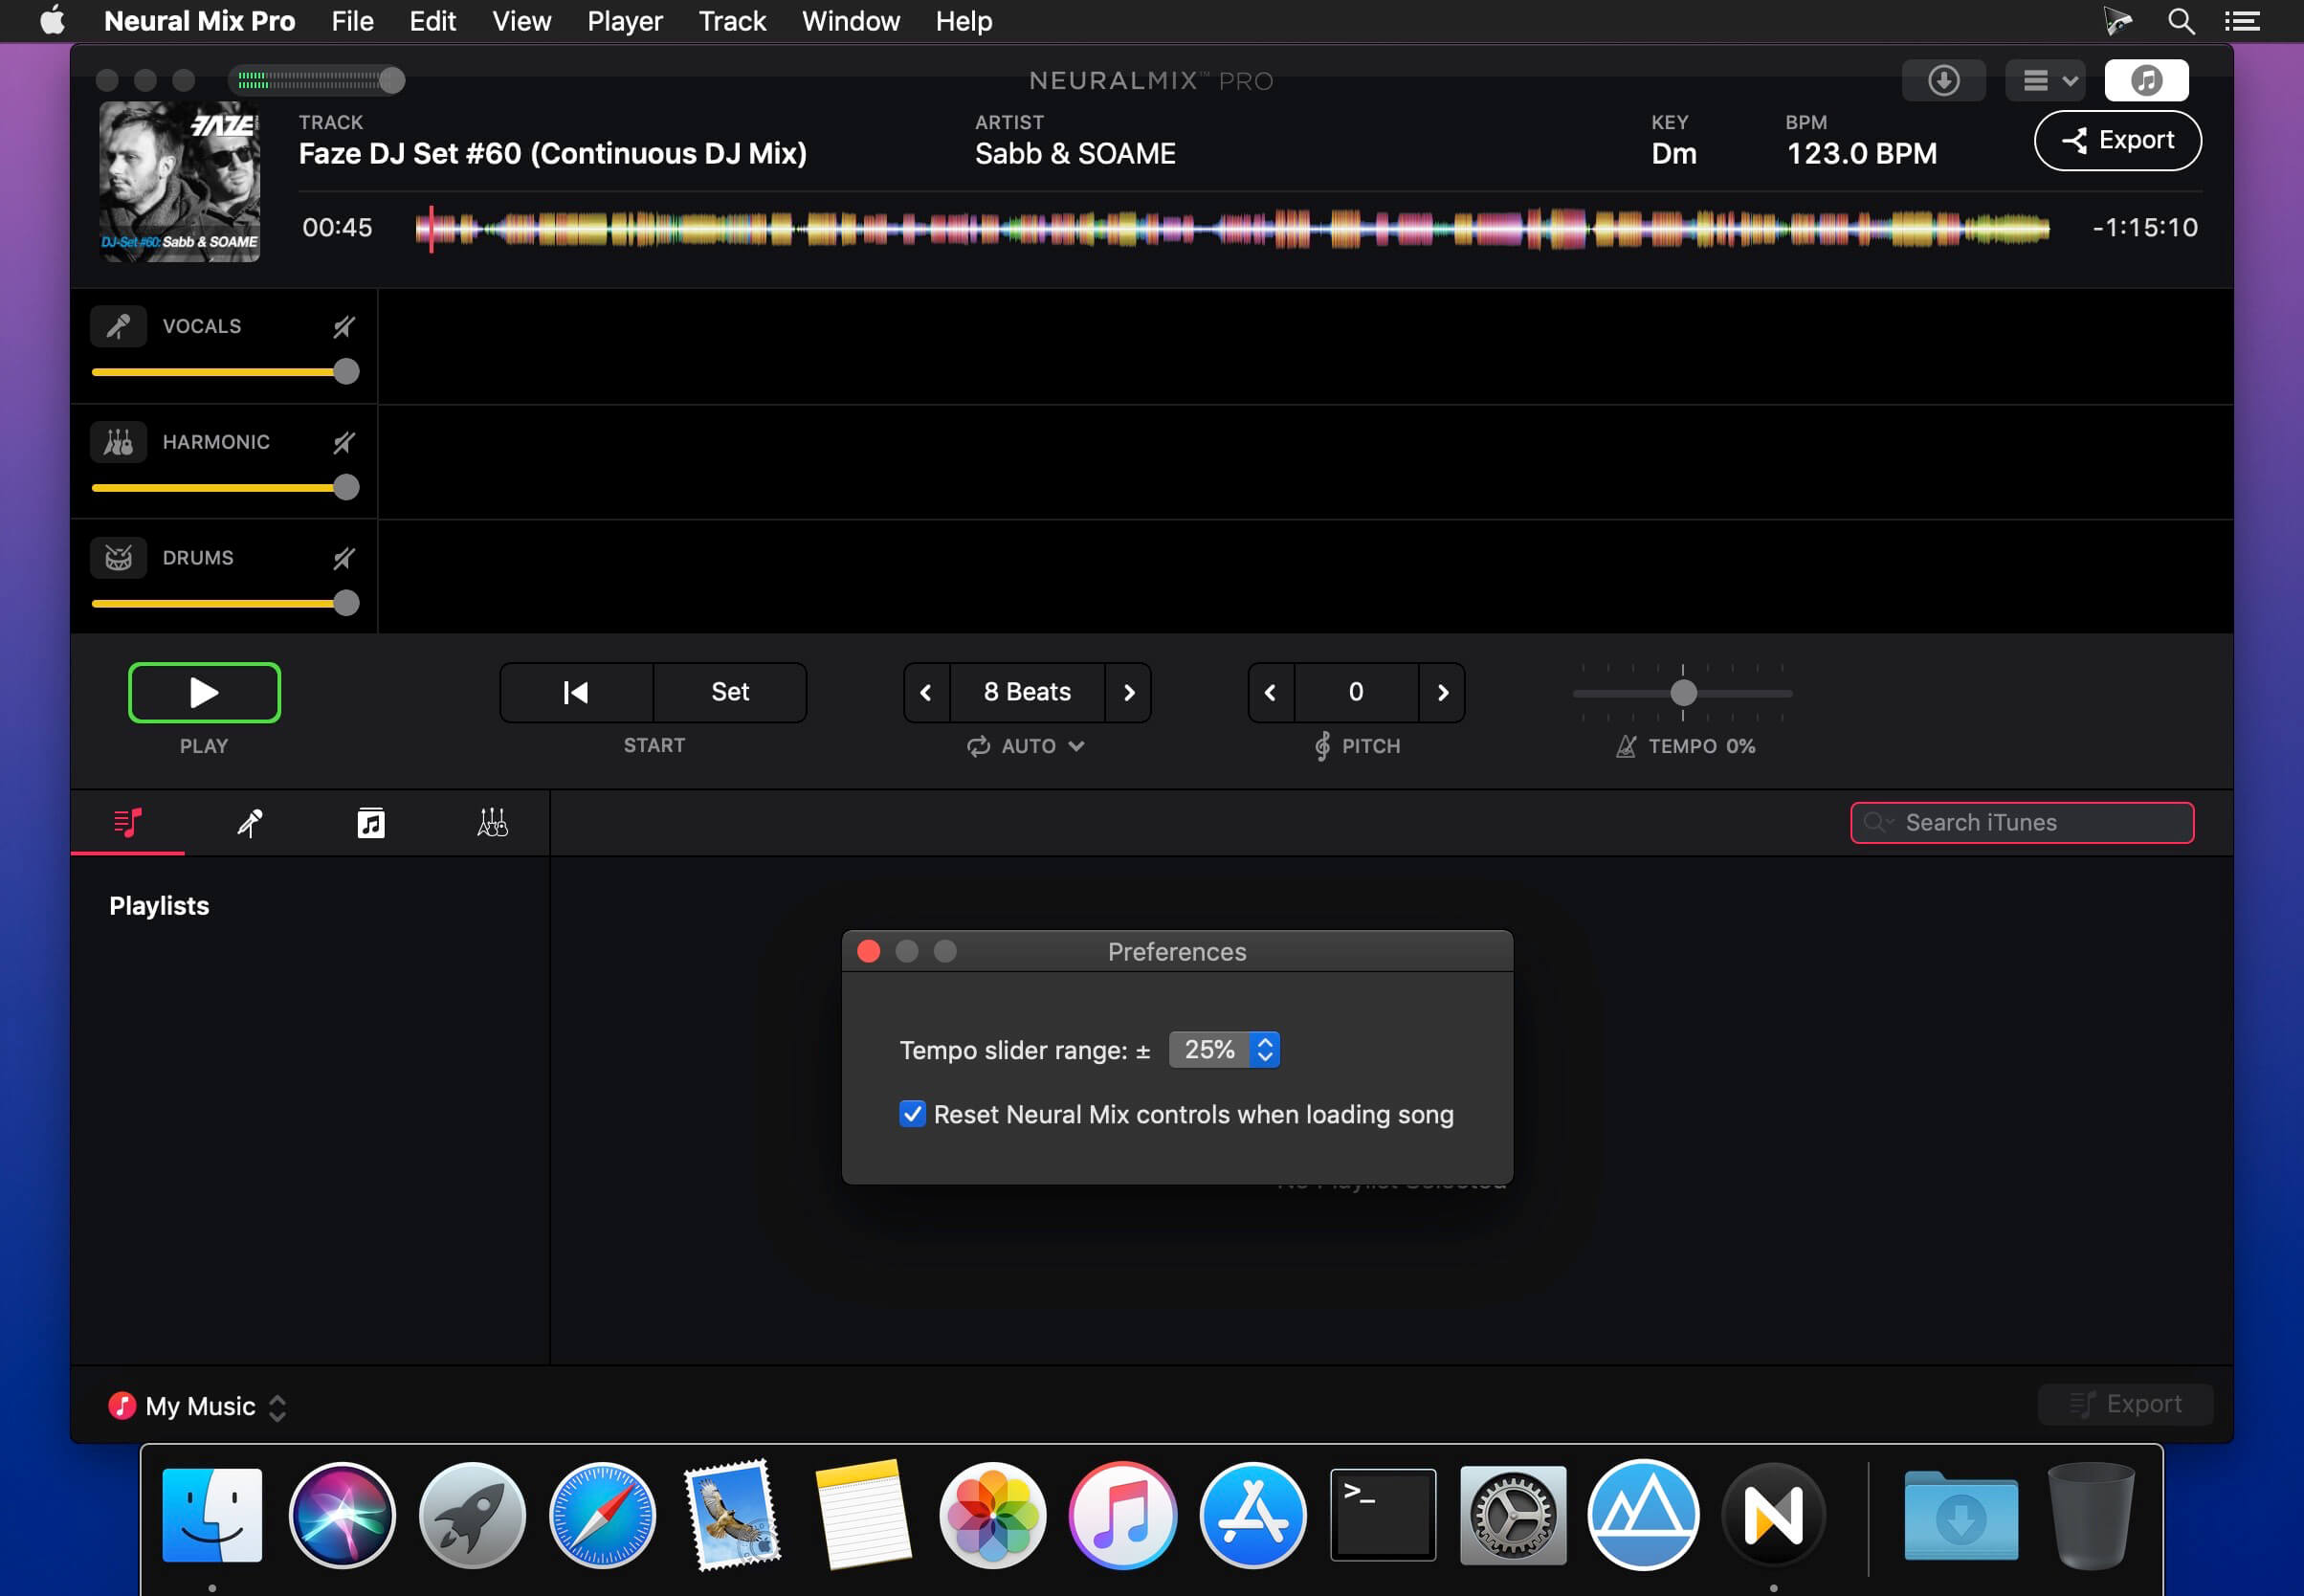
Task: Mute the Vocals stem
Action: click(x=344, y=325)
